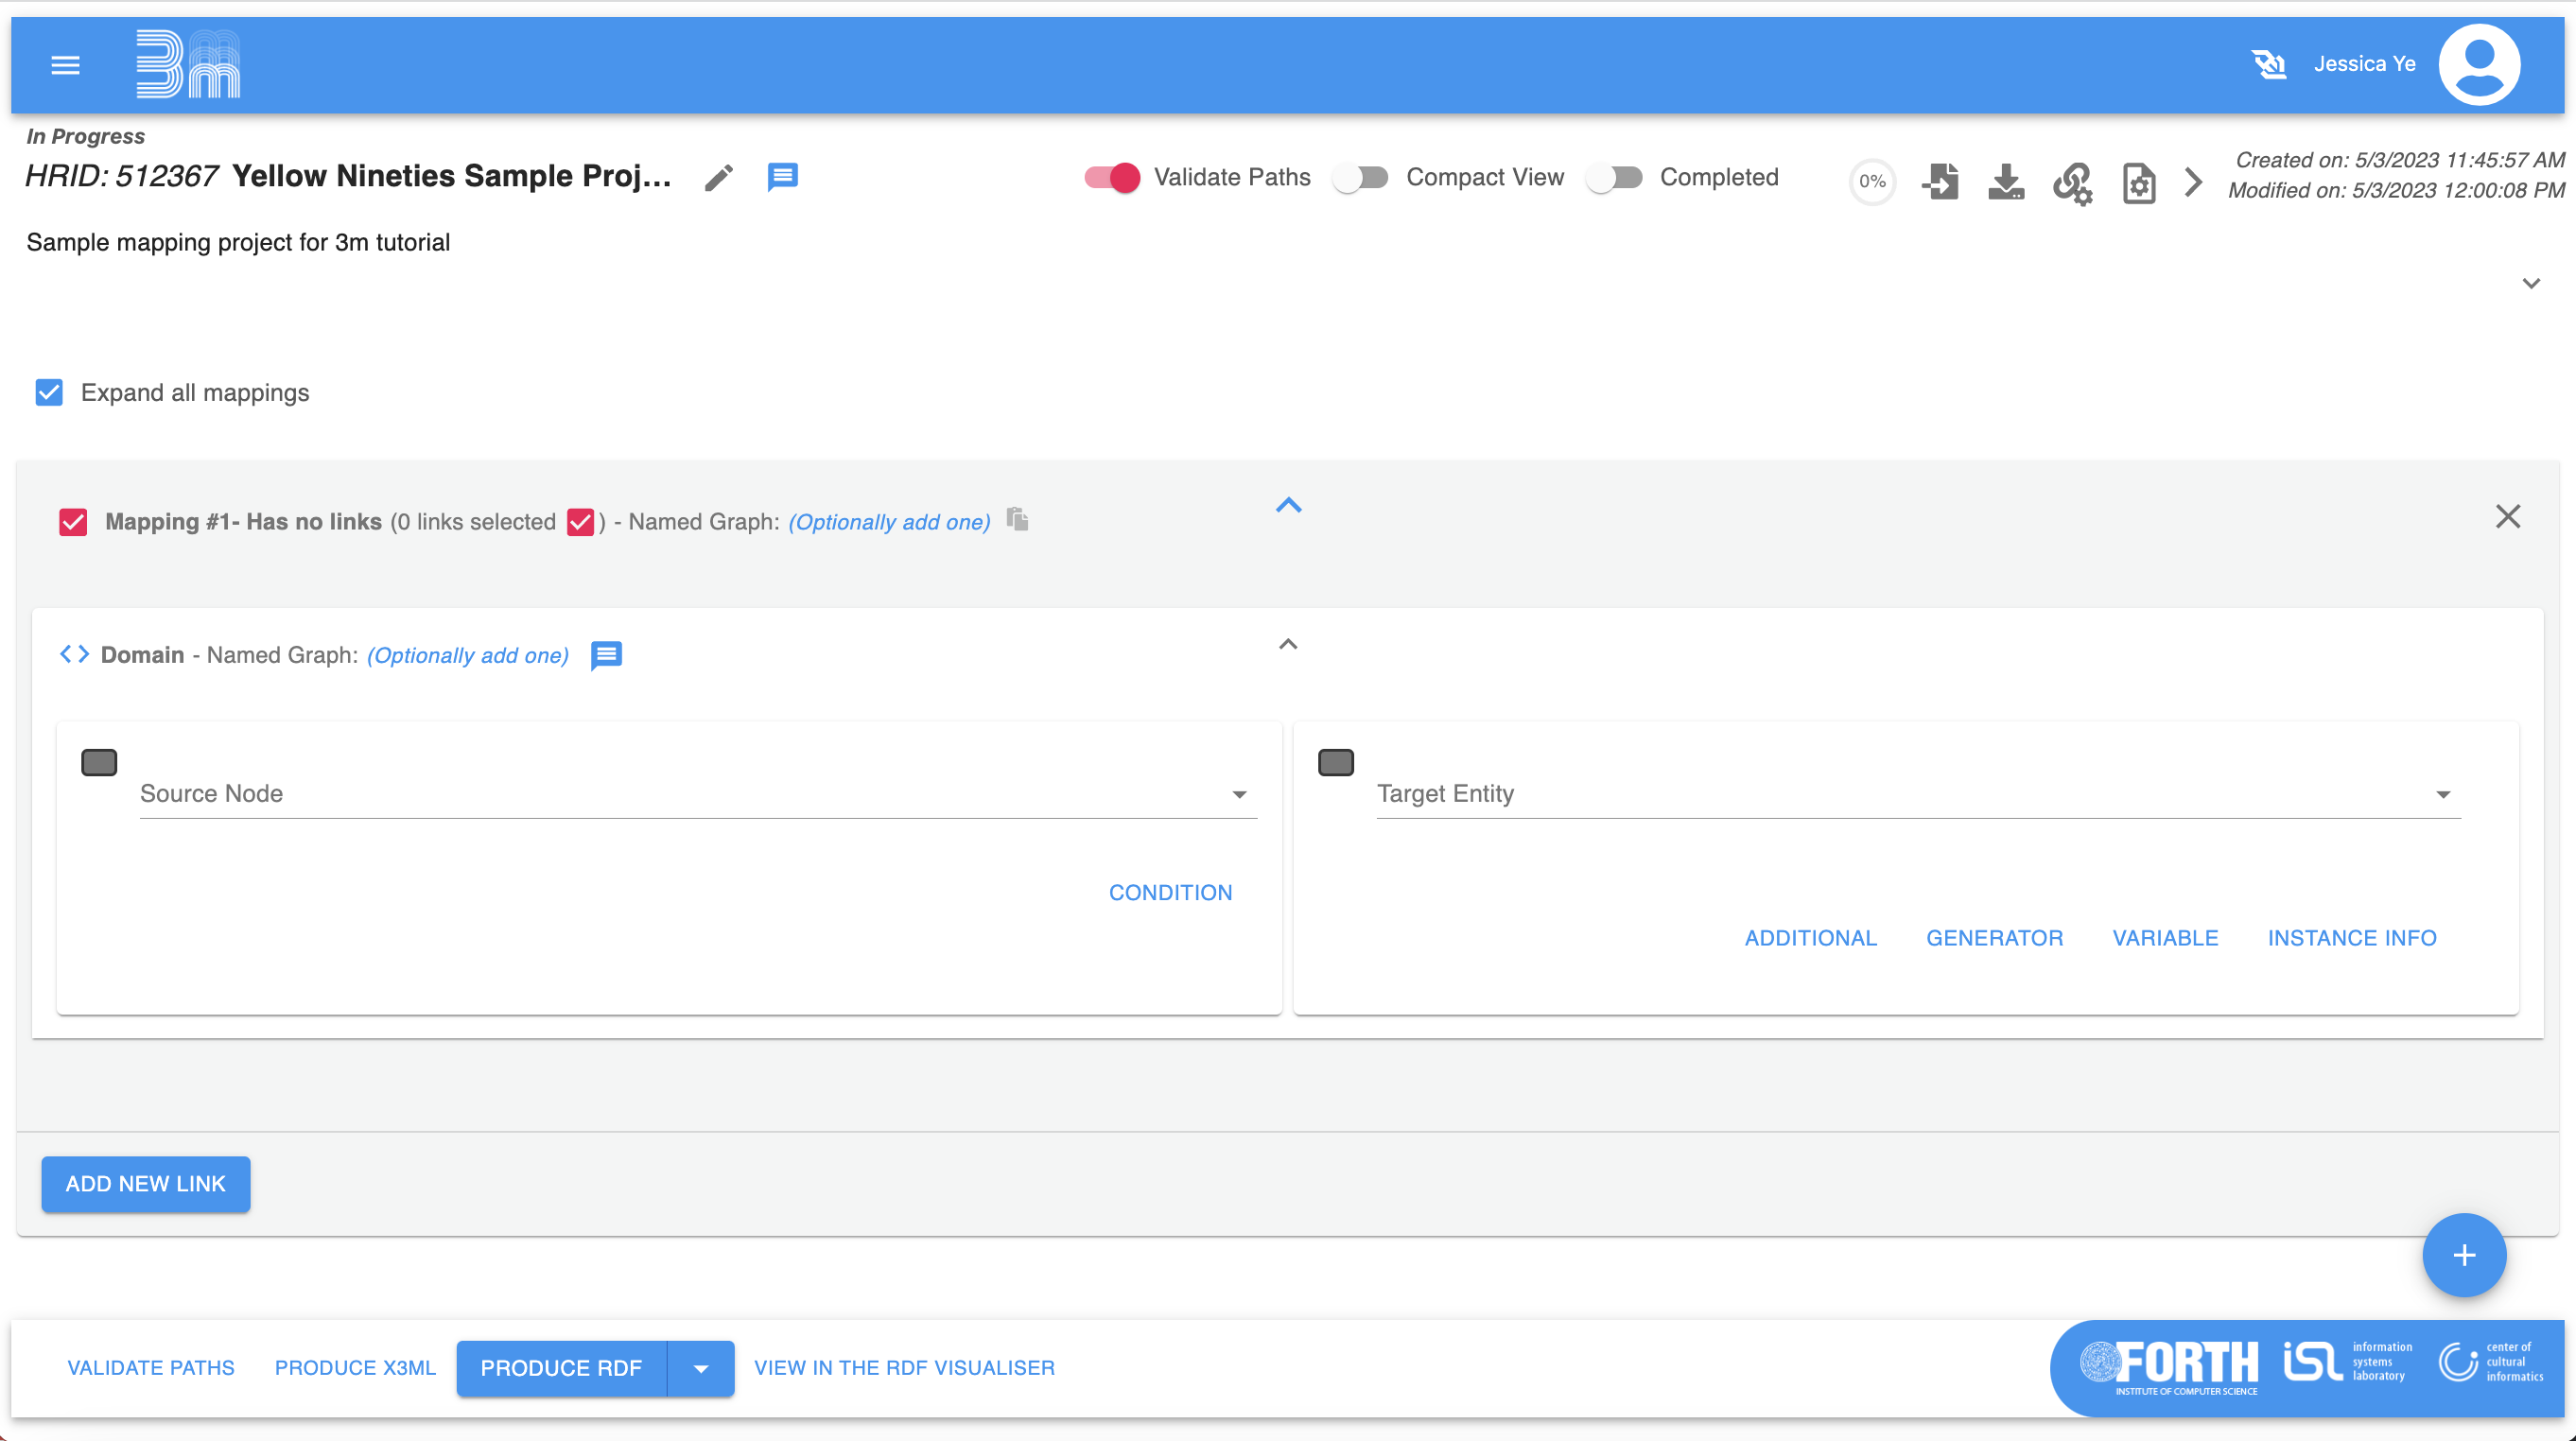Open the Domain comment icon
This screenshot has height=1441, width=2576.
coord(606,655)
